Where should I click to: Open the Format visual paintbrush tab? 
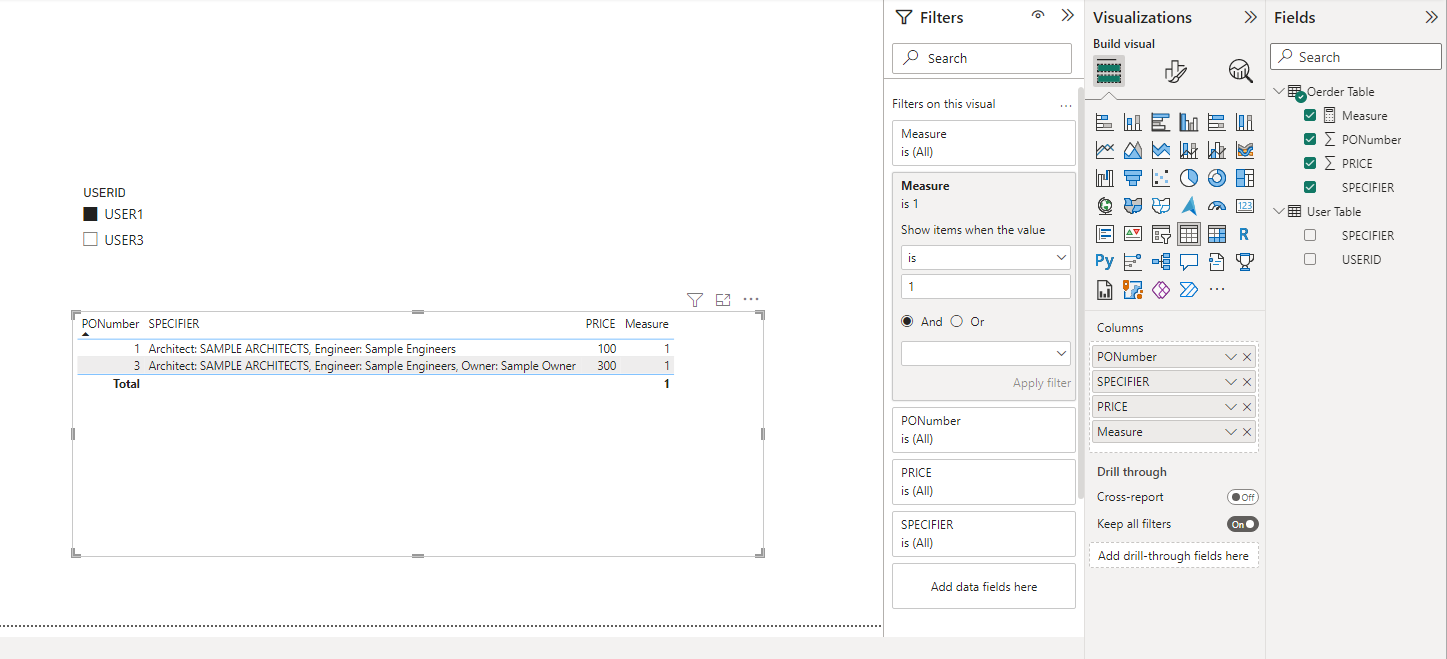click(1176, 71)
